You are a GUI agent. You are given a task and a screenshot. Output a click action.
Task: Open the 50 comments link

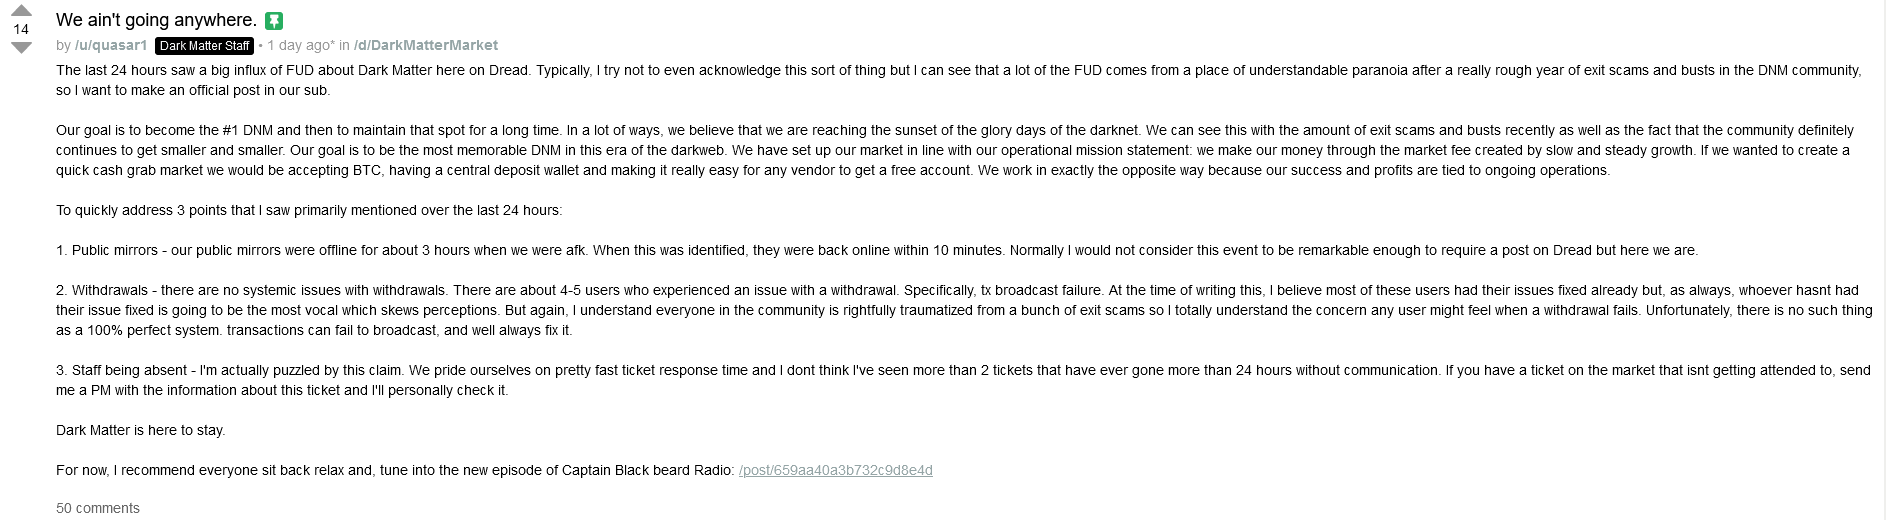(98, 508)
